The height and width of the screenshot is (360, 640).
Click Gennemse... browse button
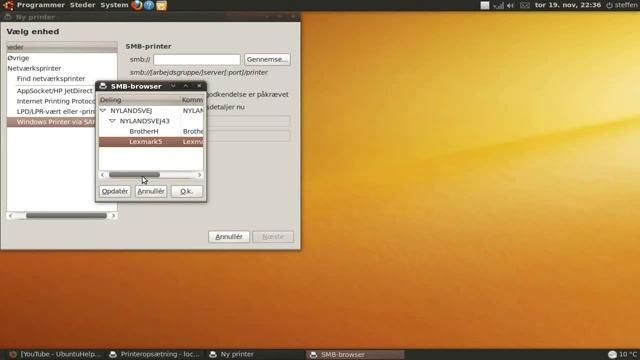[267, 59]
